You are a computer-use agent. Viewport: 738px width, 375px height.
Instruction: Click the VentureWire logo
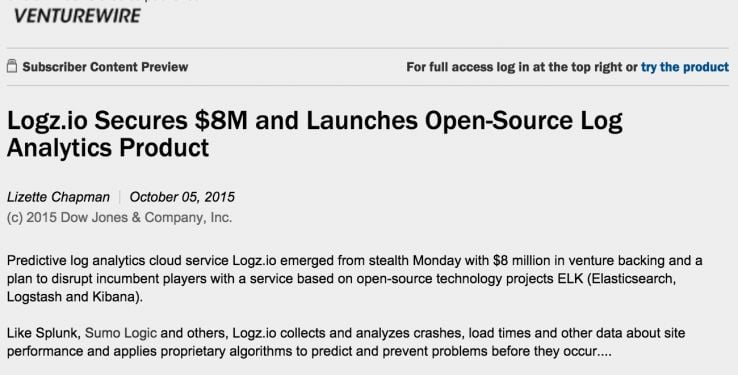click(77, 16)
